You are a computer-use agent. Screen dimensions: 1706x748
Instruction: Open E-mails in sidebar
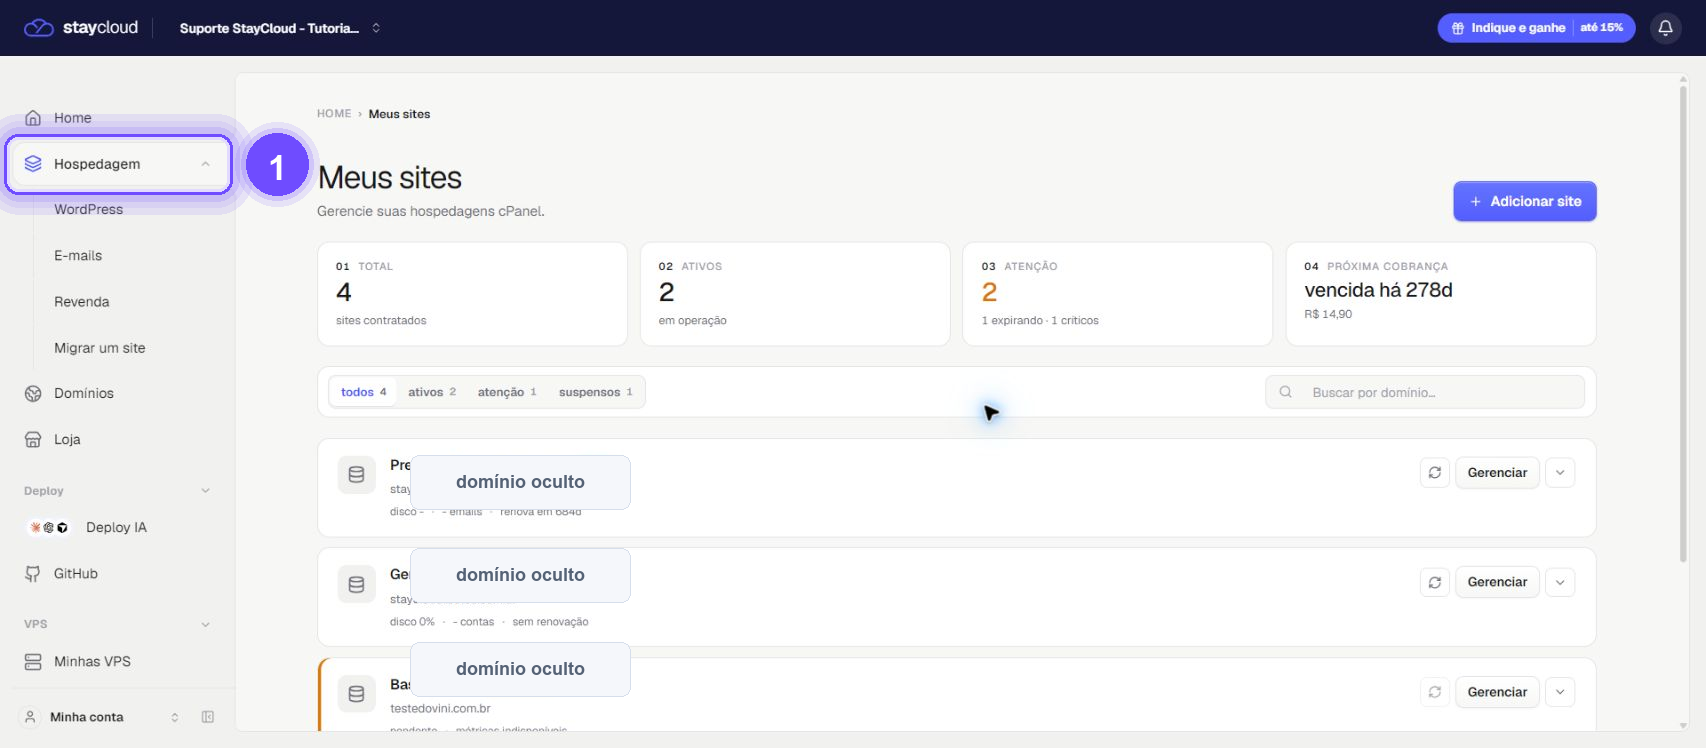[78, 255]
